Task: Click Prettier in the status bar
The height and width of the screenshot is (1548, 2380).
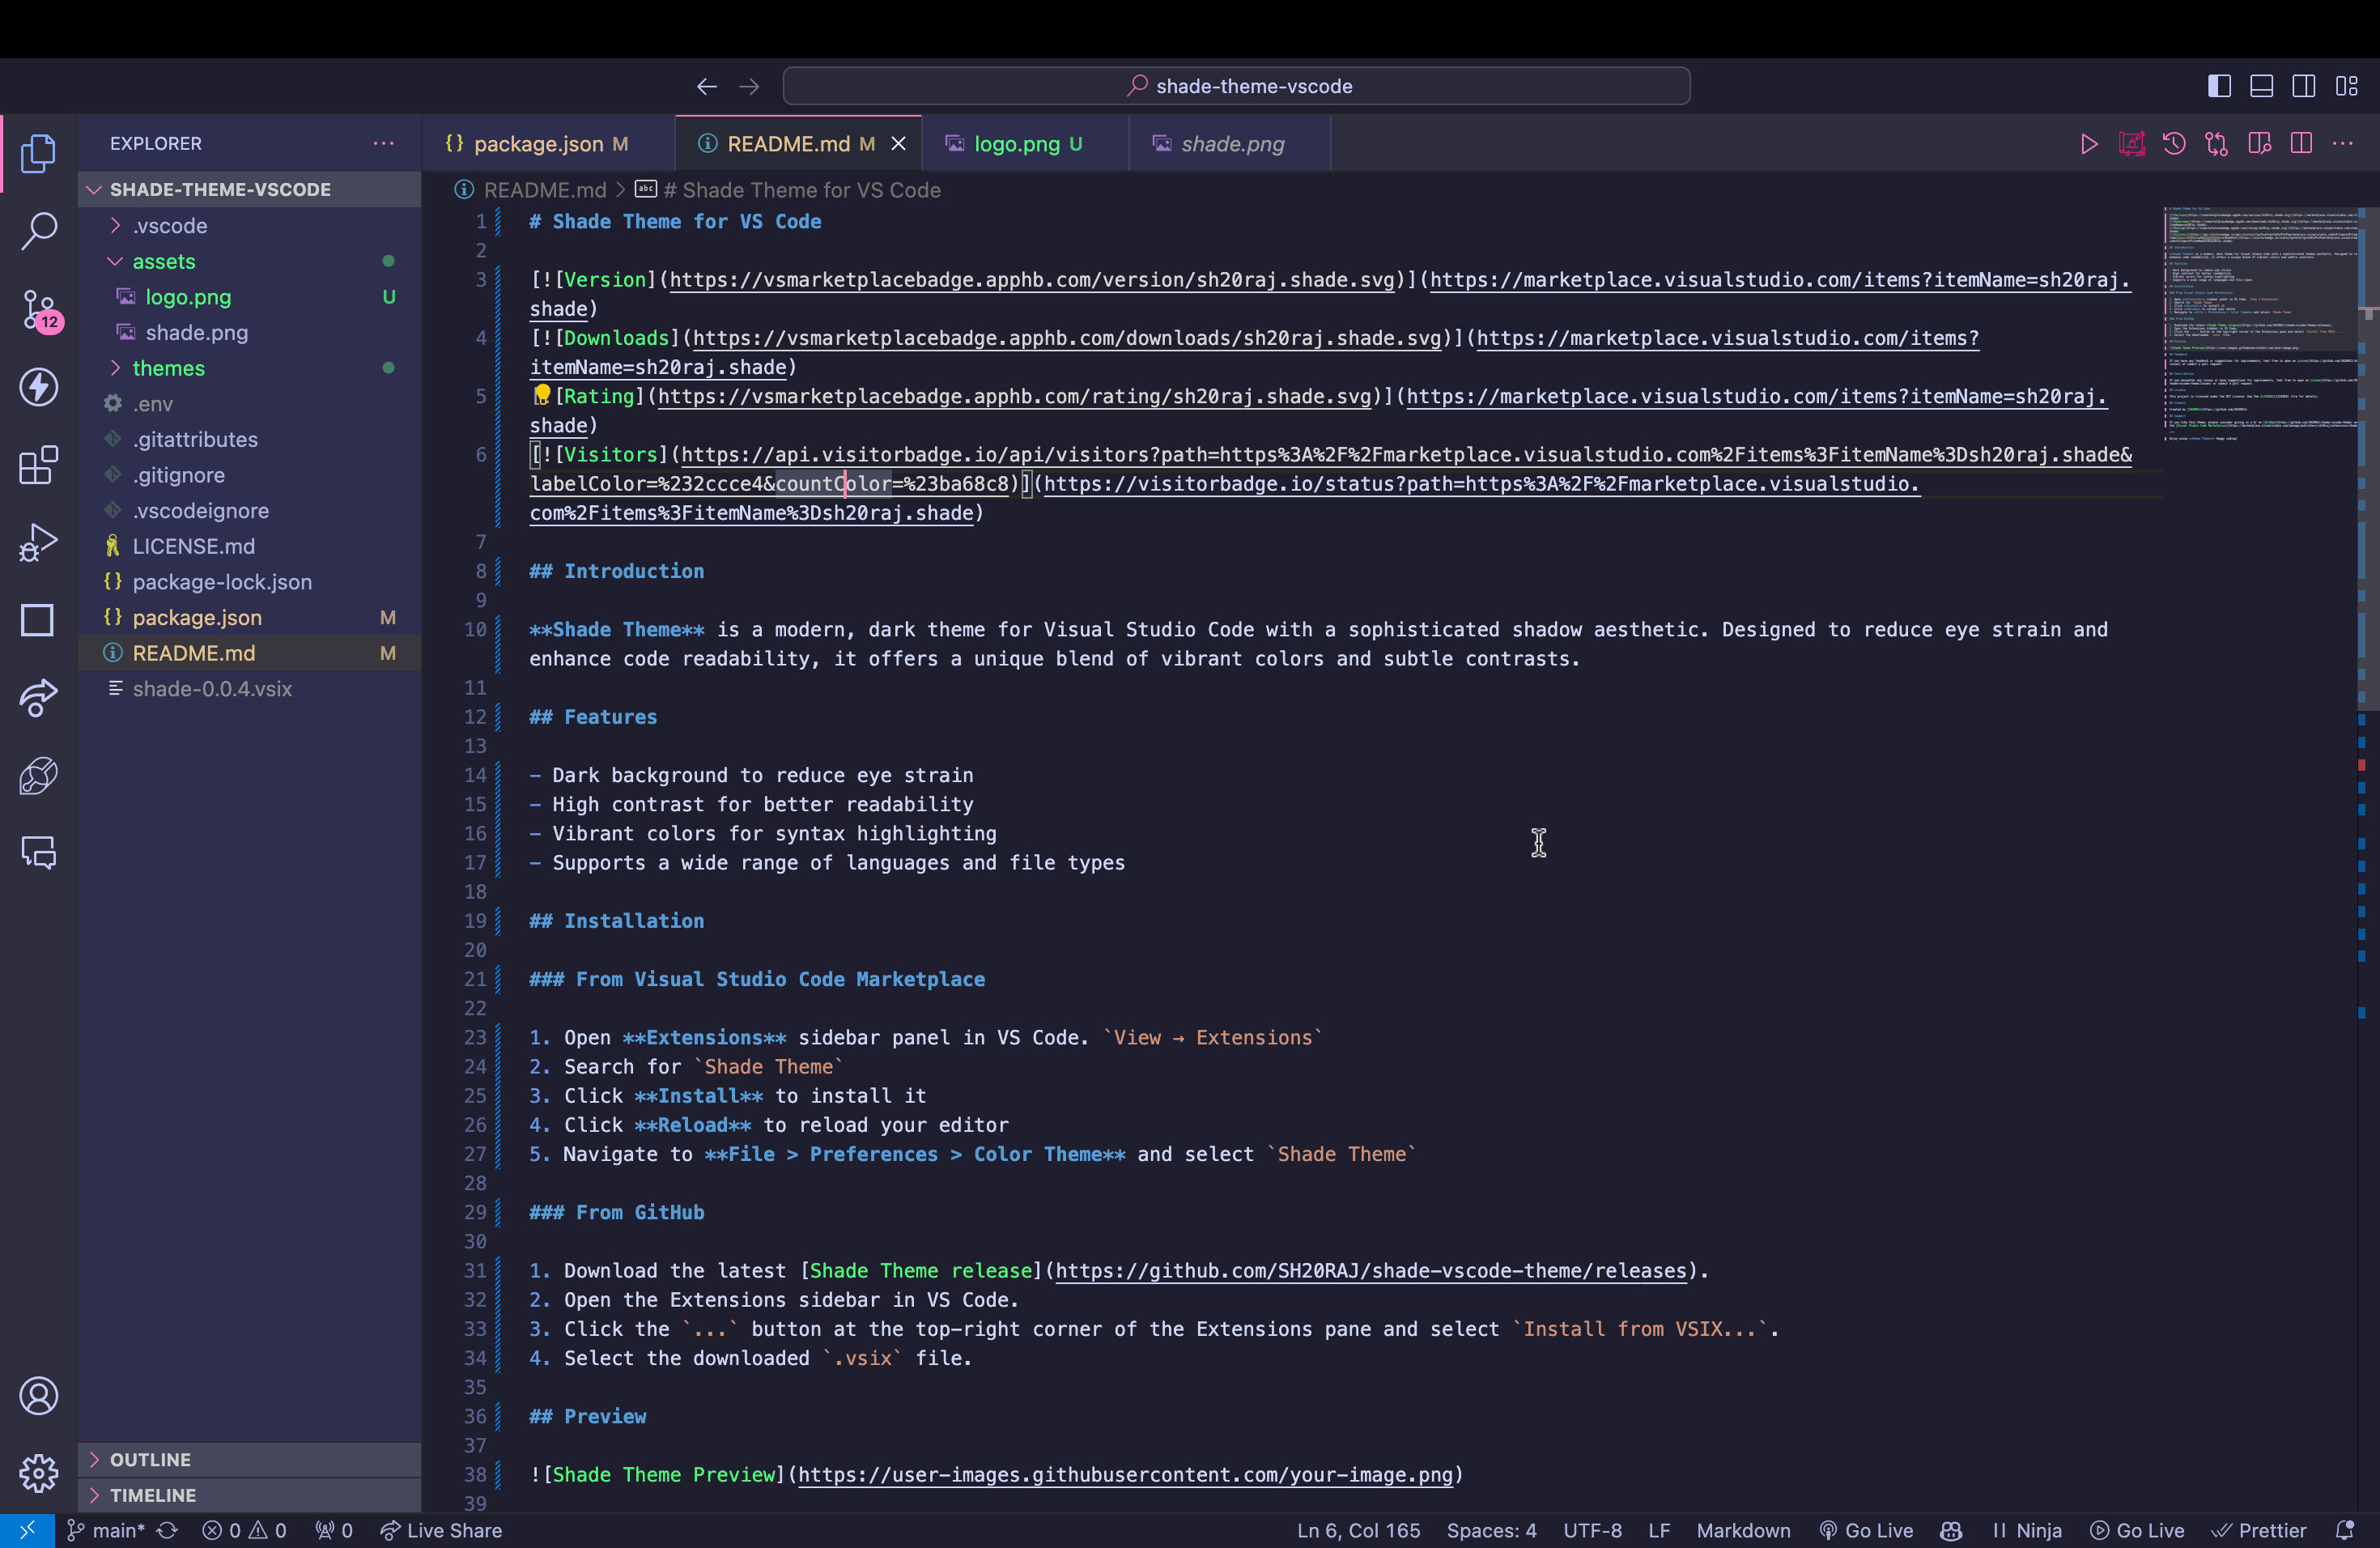Action: (x=2260, y=1530)
